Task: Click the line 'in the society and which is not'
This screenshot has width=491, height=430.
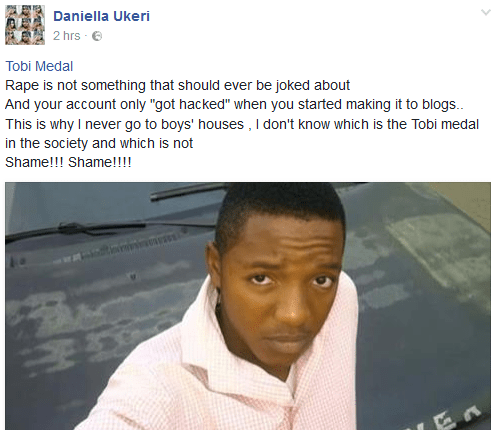Action: click(99, 143)
